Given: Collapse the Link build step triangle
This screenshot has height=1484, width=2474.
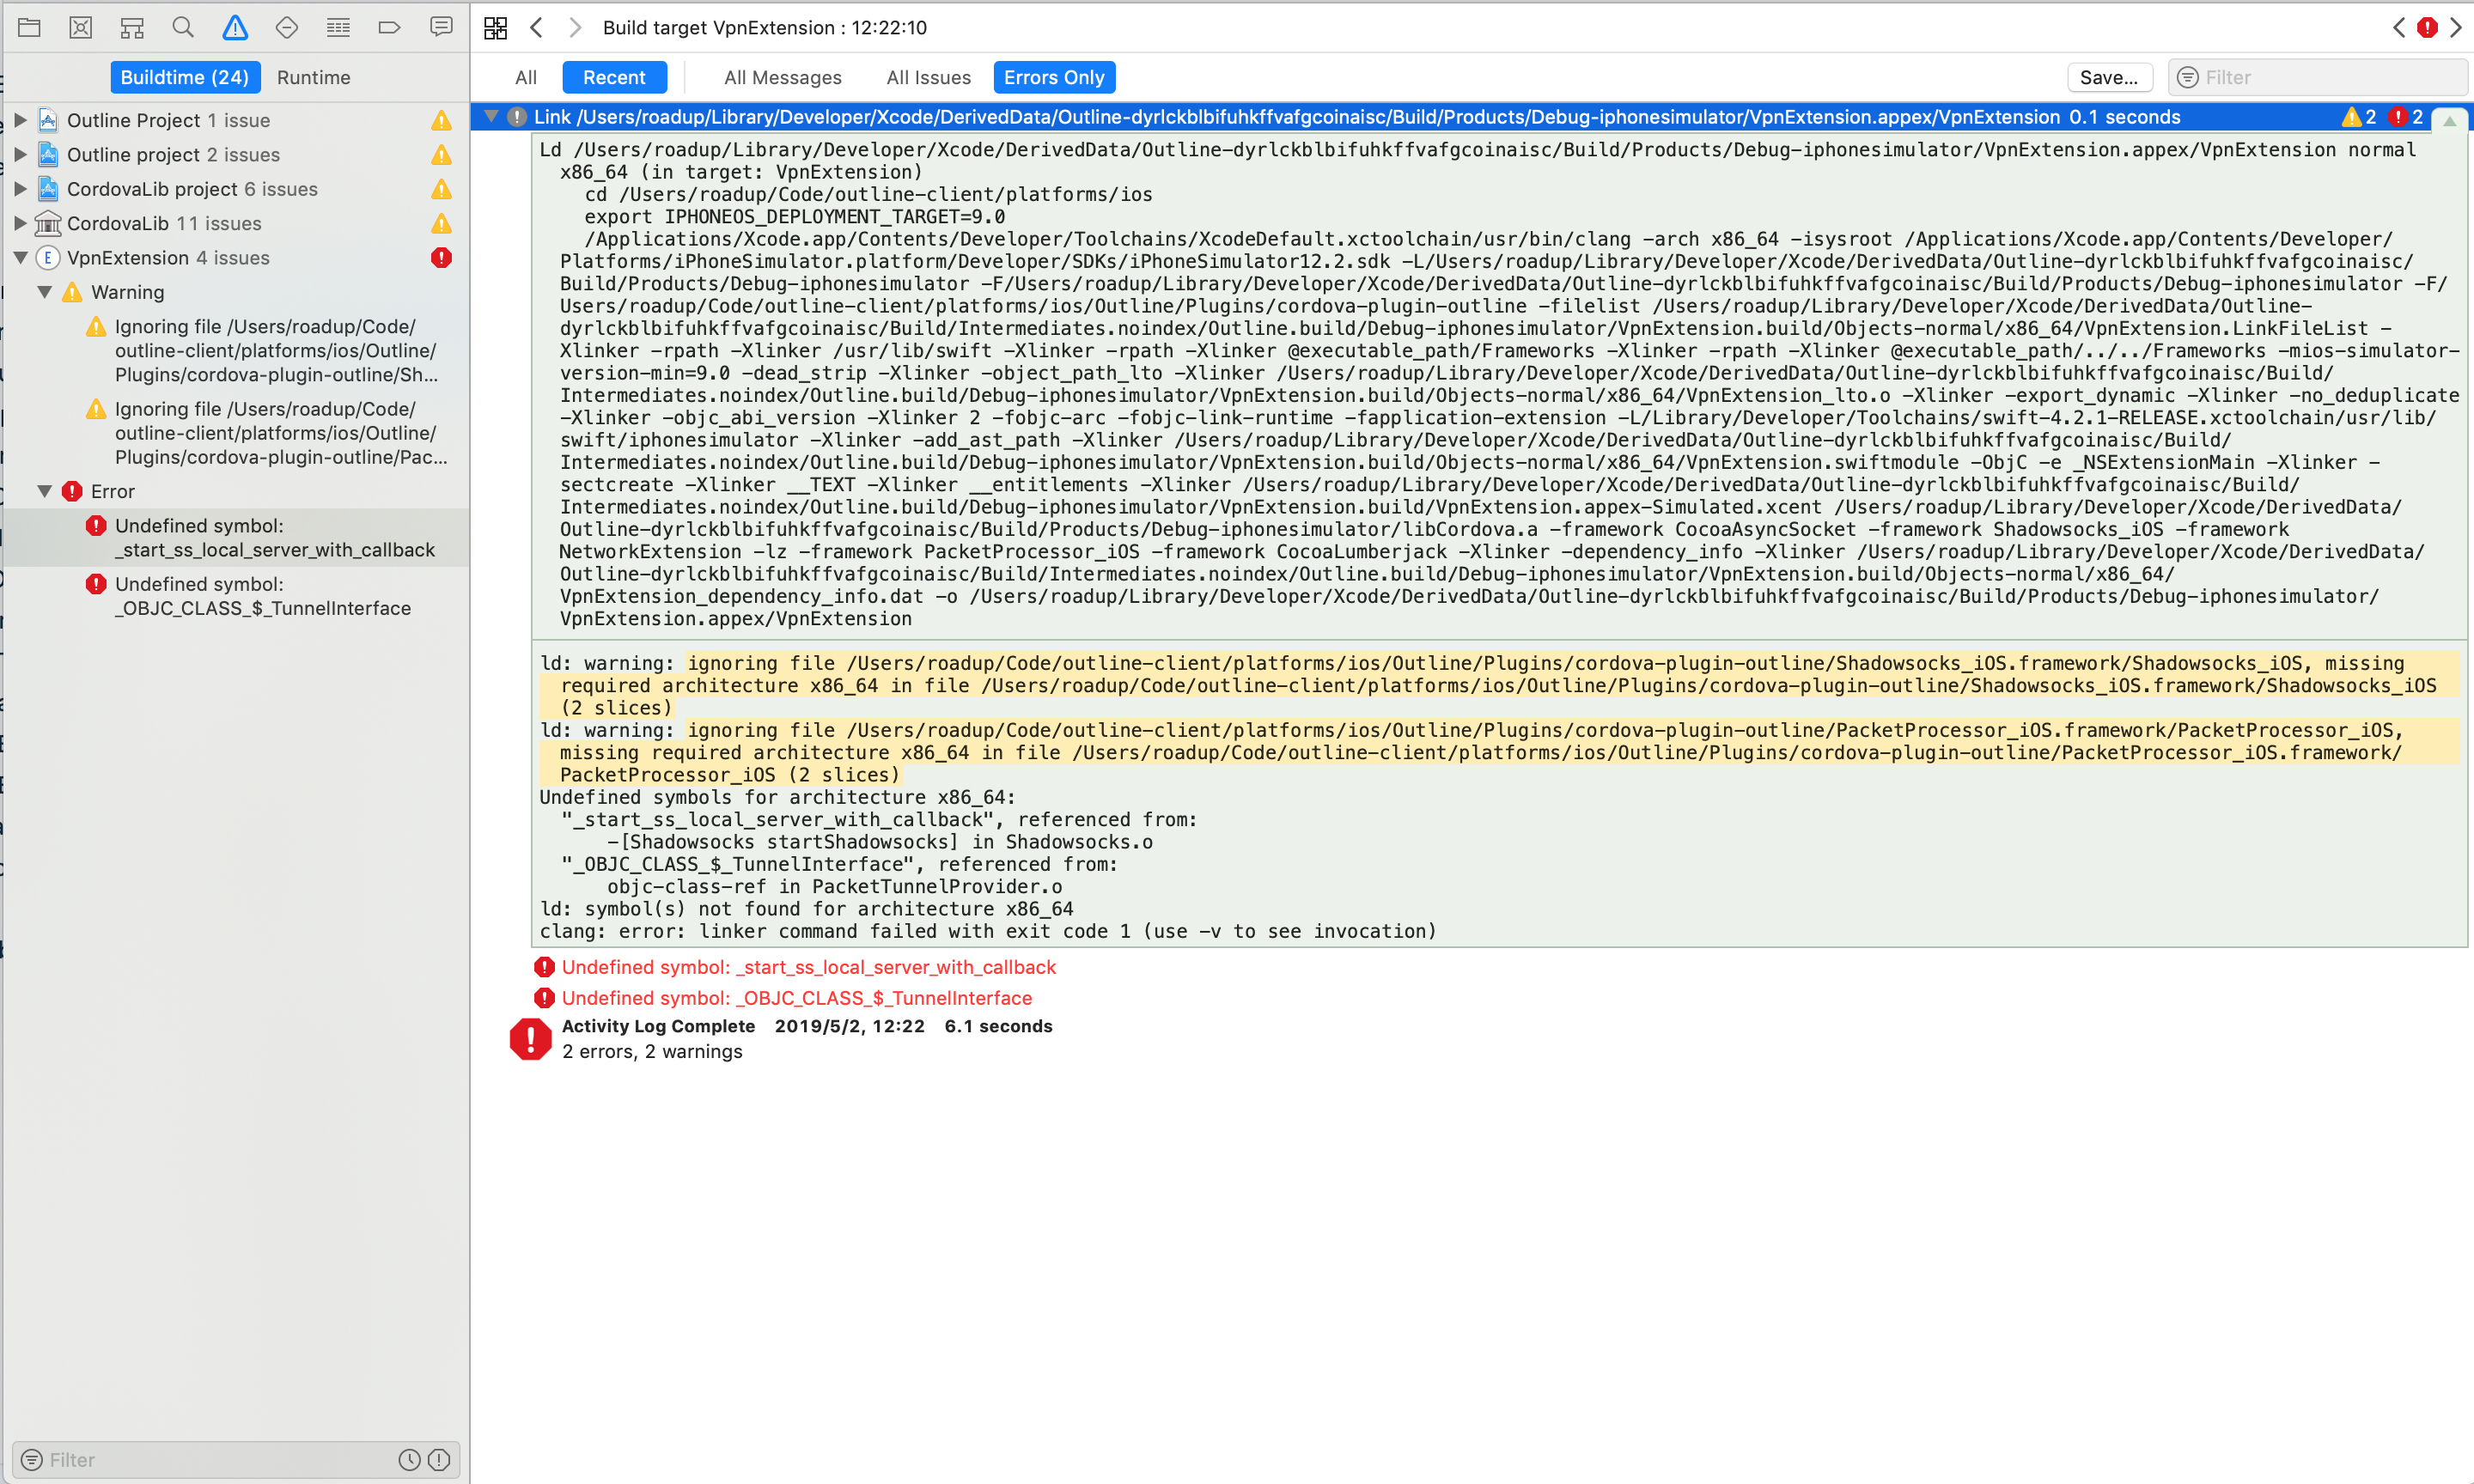Looking at the screenshot, I should pos(491,117).
